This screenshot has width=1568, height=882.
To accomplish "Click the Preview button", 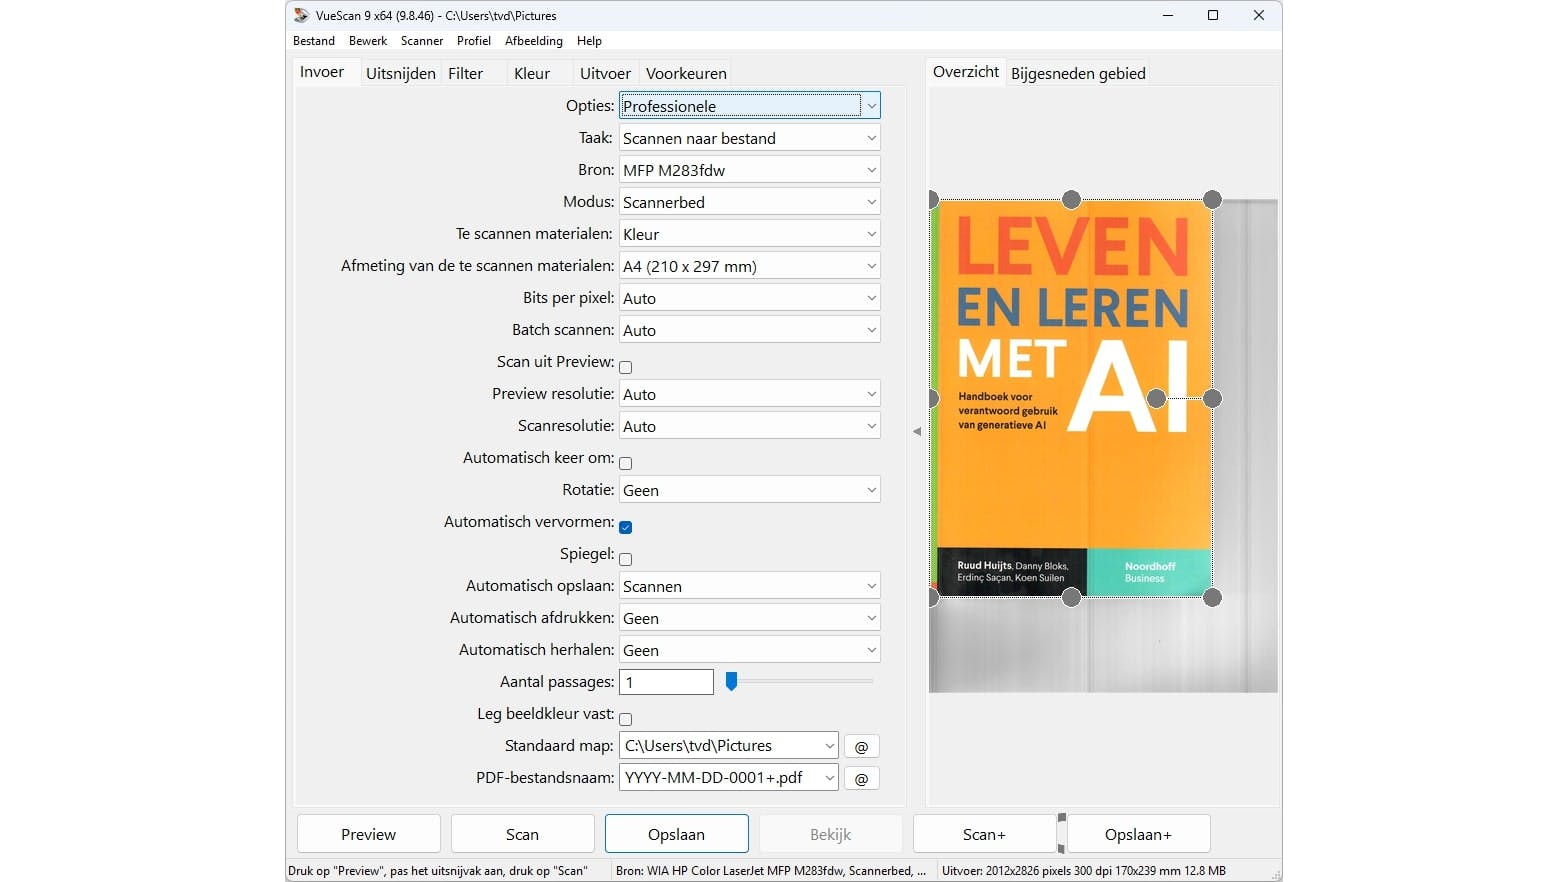I will coord(369,834).
